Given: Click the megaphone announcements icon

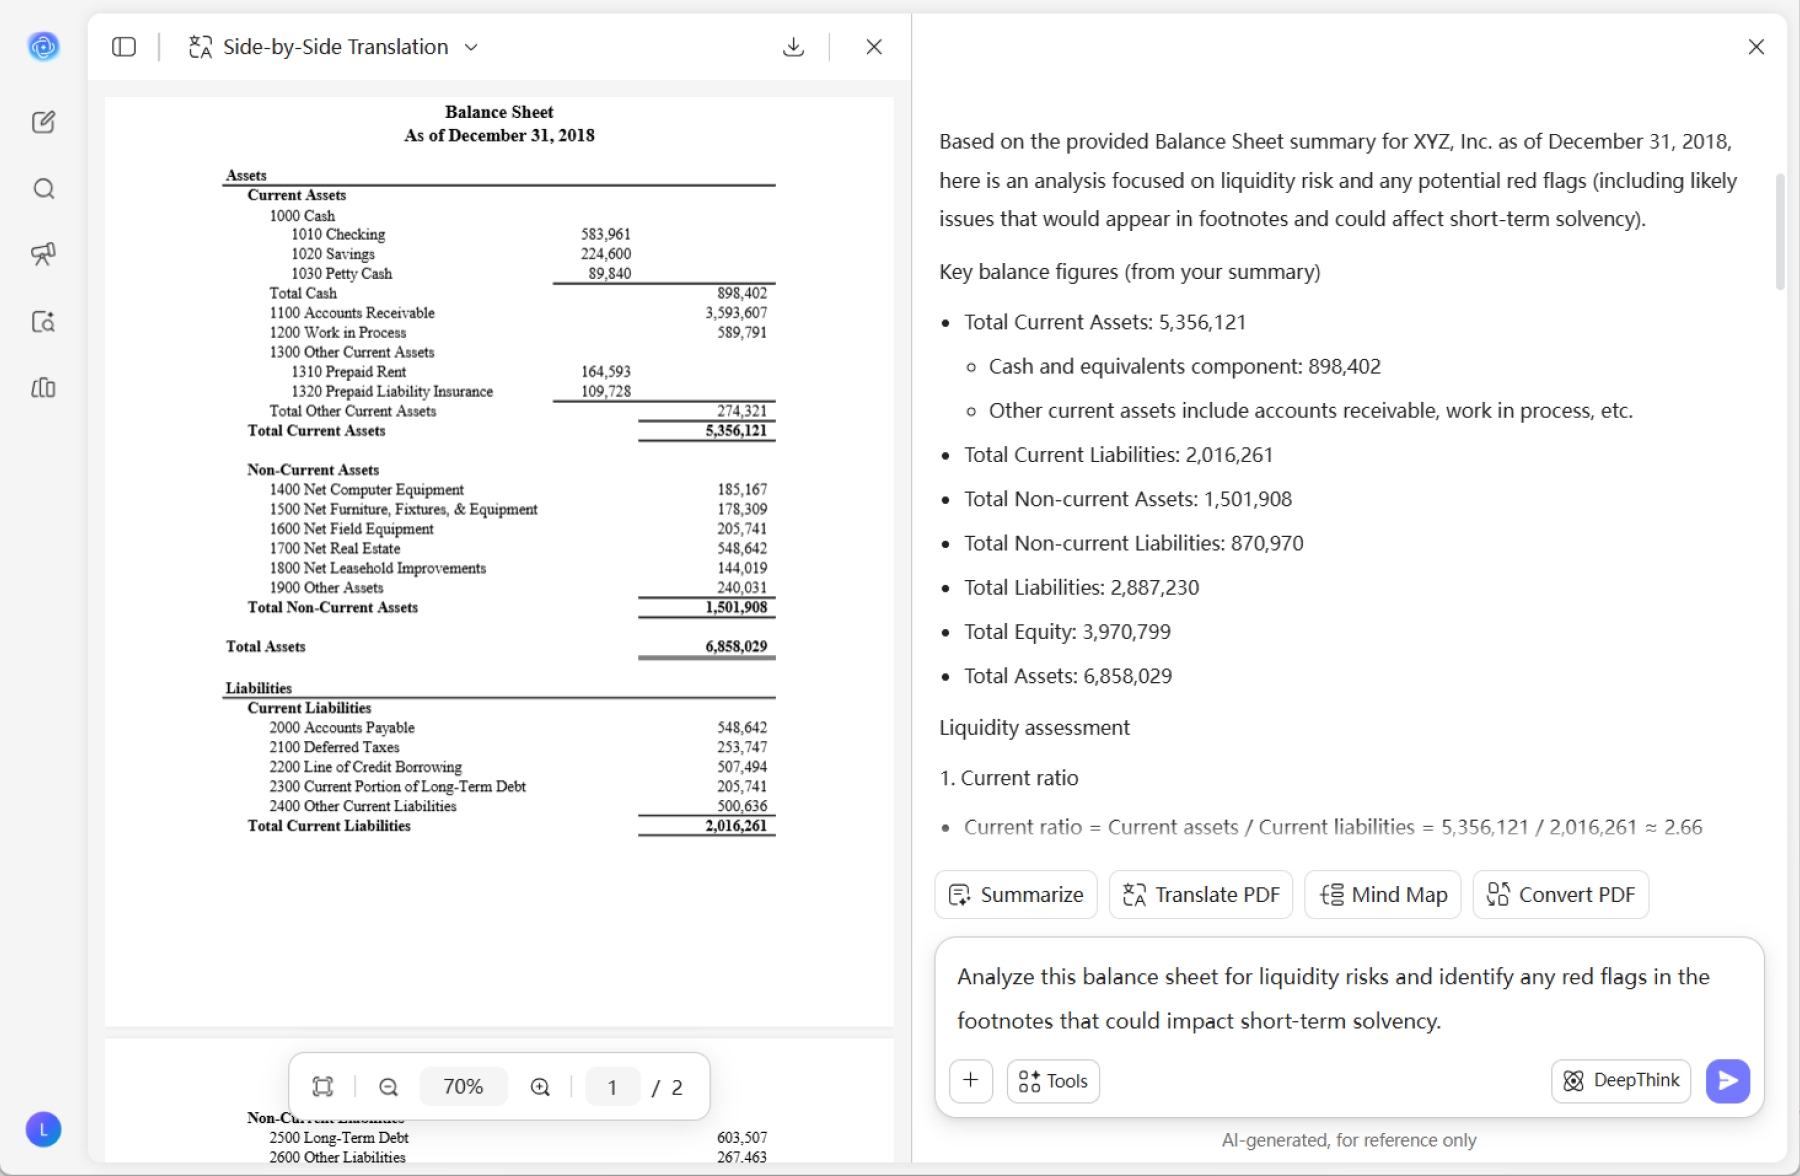Looking at the screenshot, I should click(x=43, y=254).
